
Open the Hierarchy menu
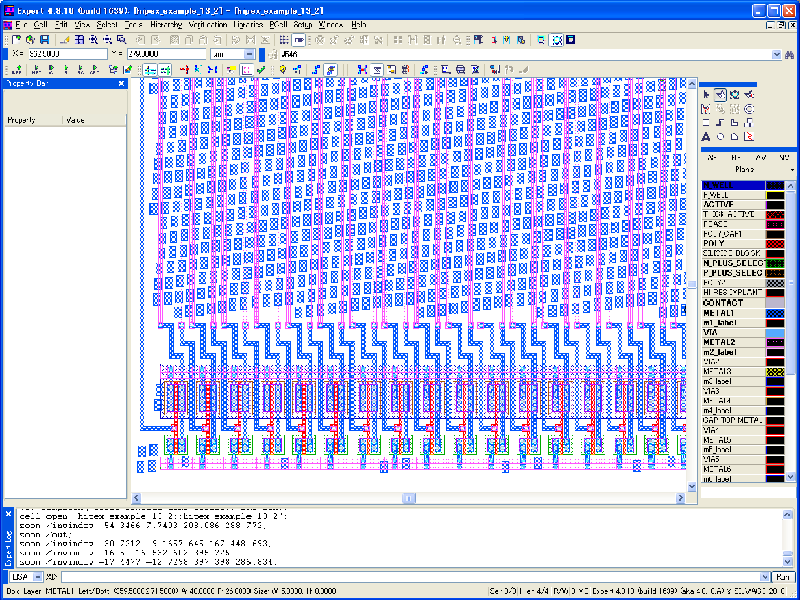(166, 23)
